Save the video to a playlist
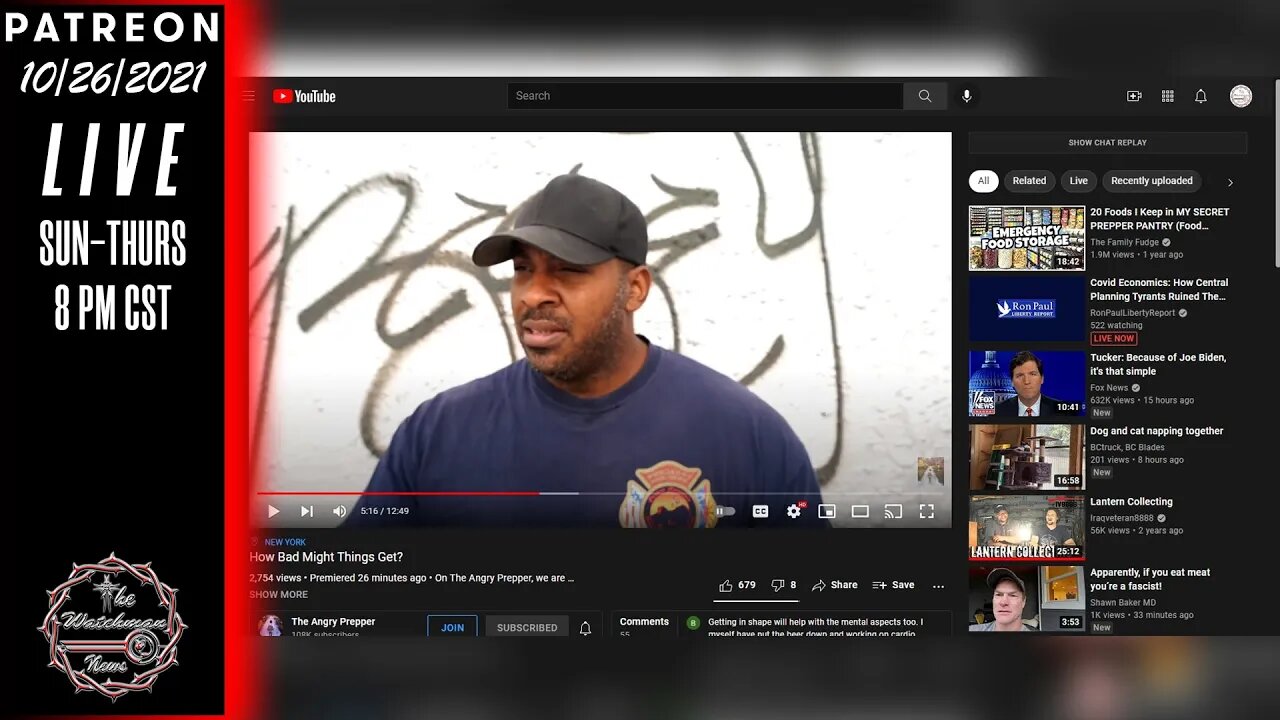Screen dimensions: 1280x720 894,585
